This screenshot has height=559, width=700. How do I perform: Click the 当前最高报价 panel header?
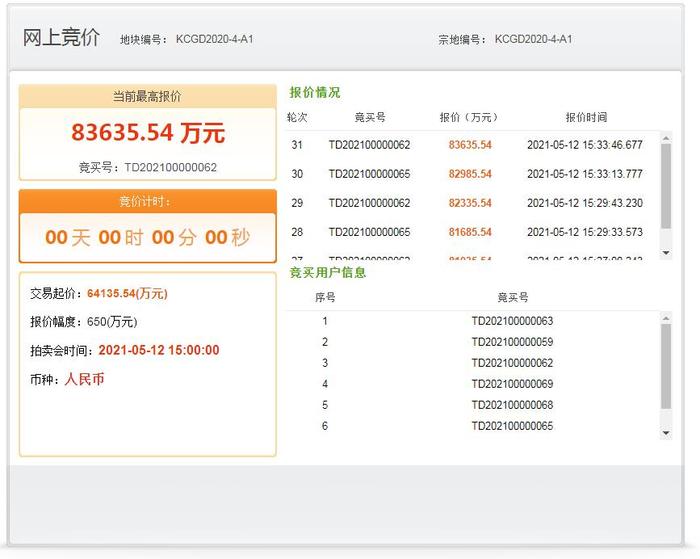click(148, 96)
